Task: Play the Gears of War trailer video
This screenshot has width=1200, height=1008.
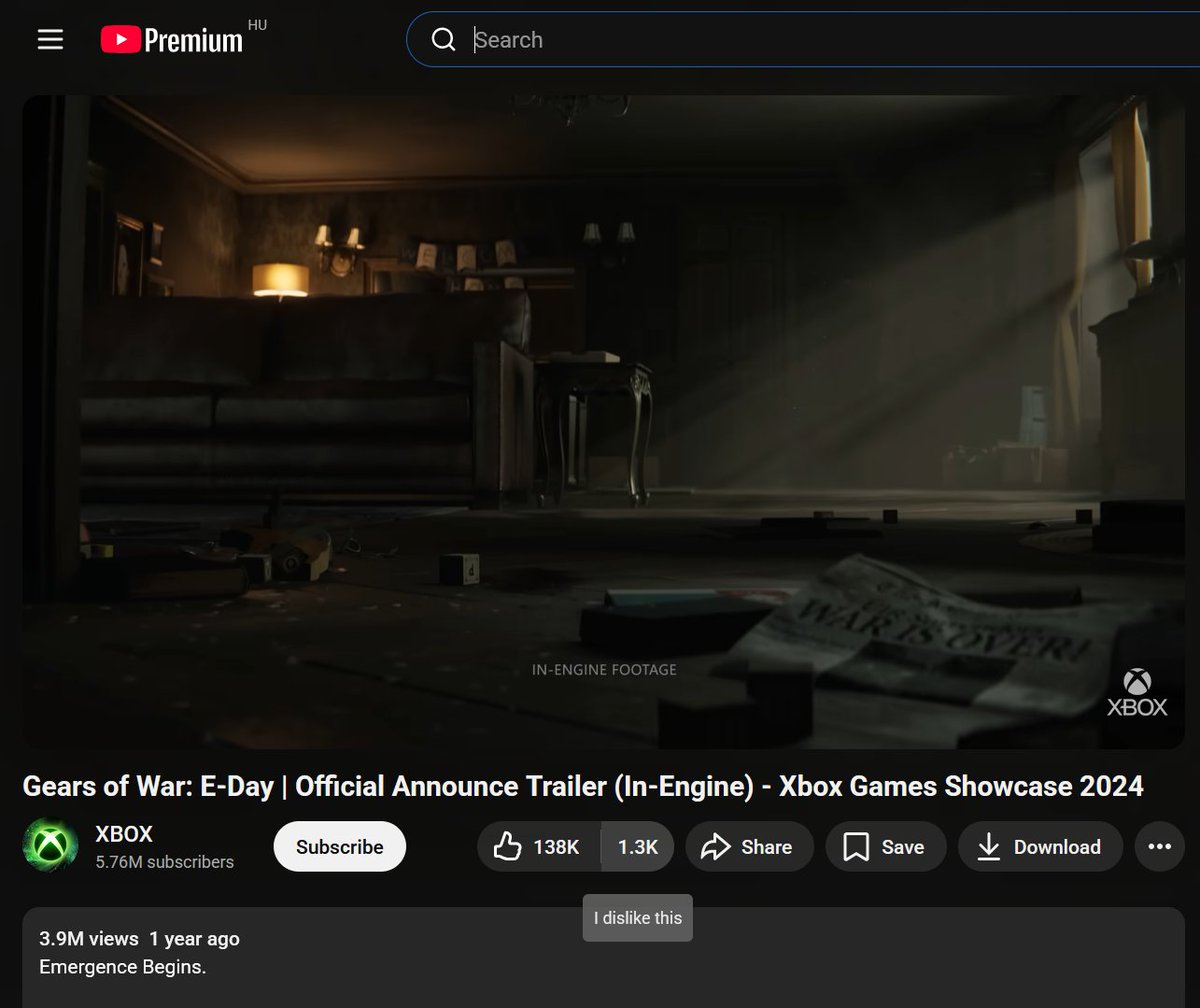Action: click(603, 421)
